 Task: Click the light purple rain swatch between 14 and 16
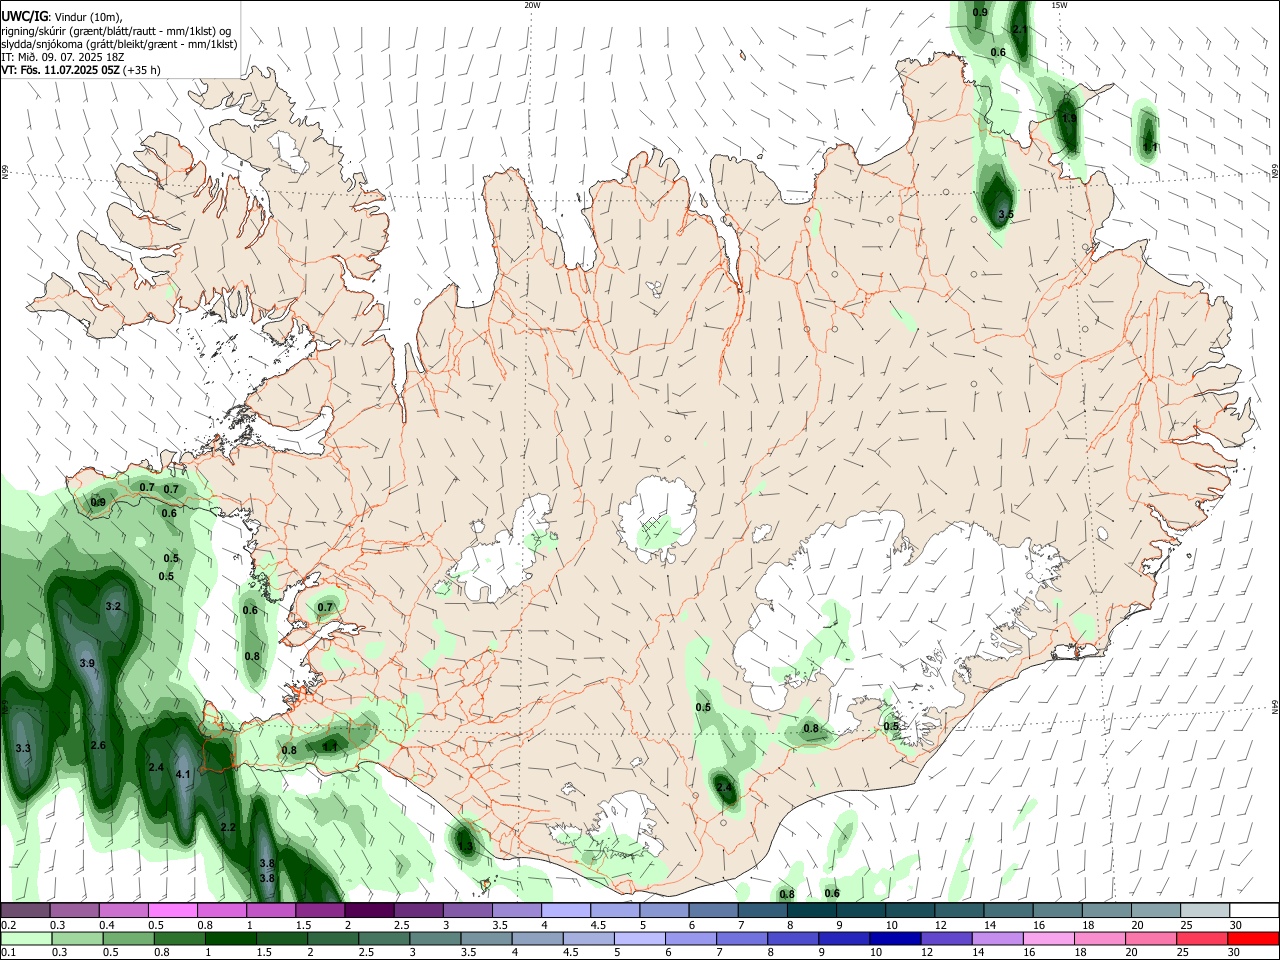point(996,938)
